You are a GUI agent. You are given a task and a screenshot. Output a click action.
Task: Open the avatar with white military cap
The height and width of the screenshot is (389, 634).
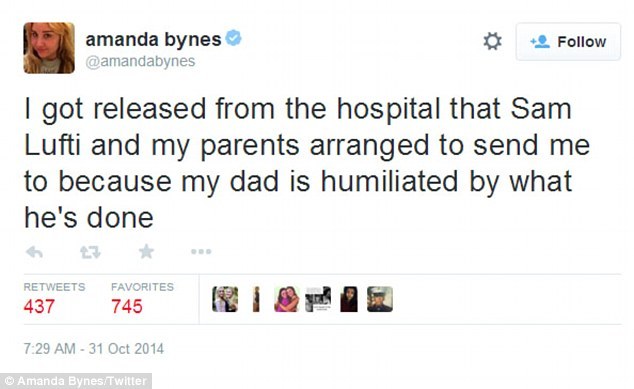(x=380, y=299)
